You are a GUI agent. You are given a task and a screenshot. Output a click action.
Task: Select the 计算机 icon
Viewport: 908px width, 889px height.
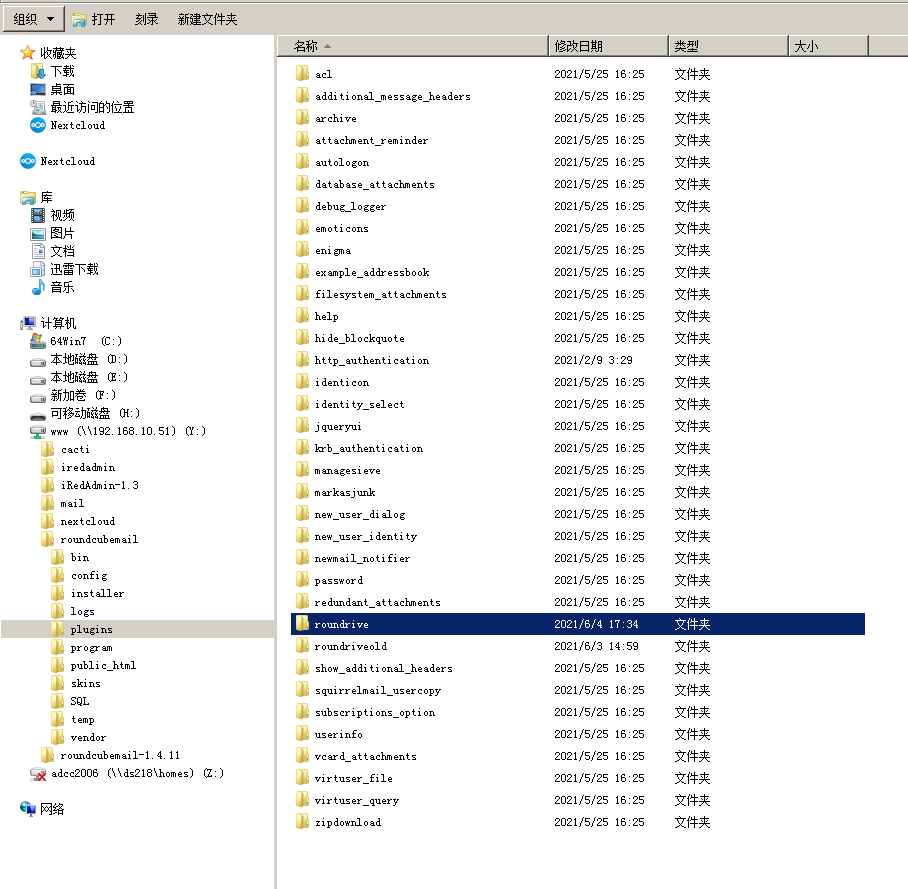click(28, 323)
